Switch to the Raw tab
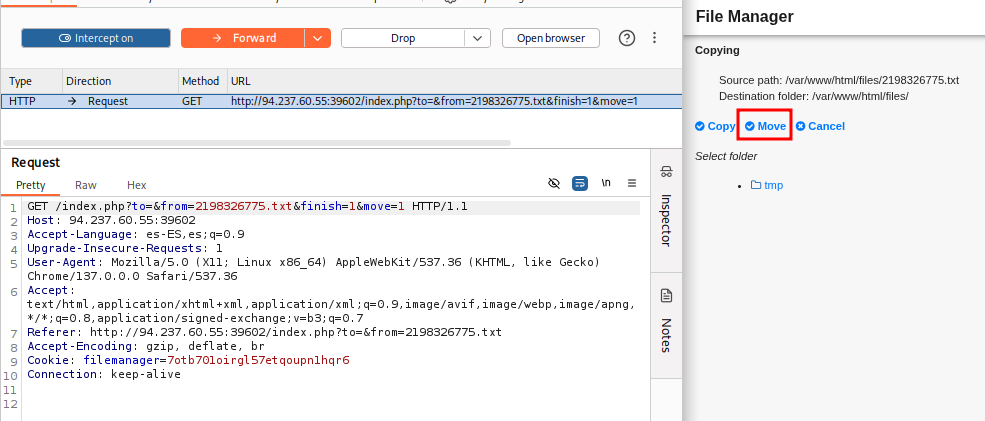The height and width of the screenshot is (421, 985). [86, 185]
